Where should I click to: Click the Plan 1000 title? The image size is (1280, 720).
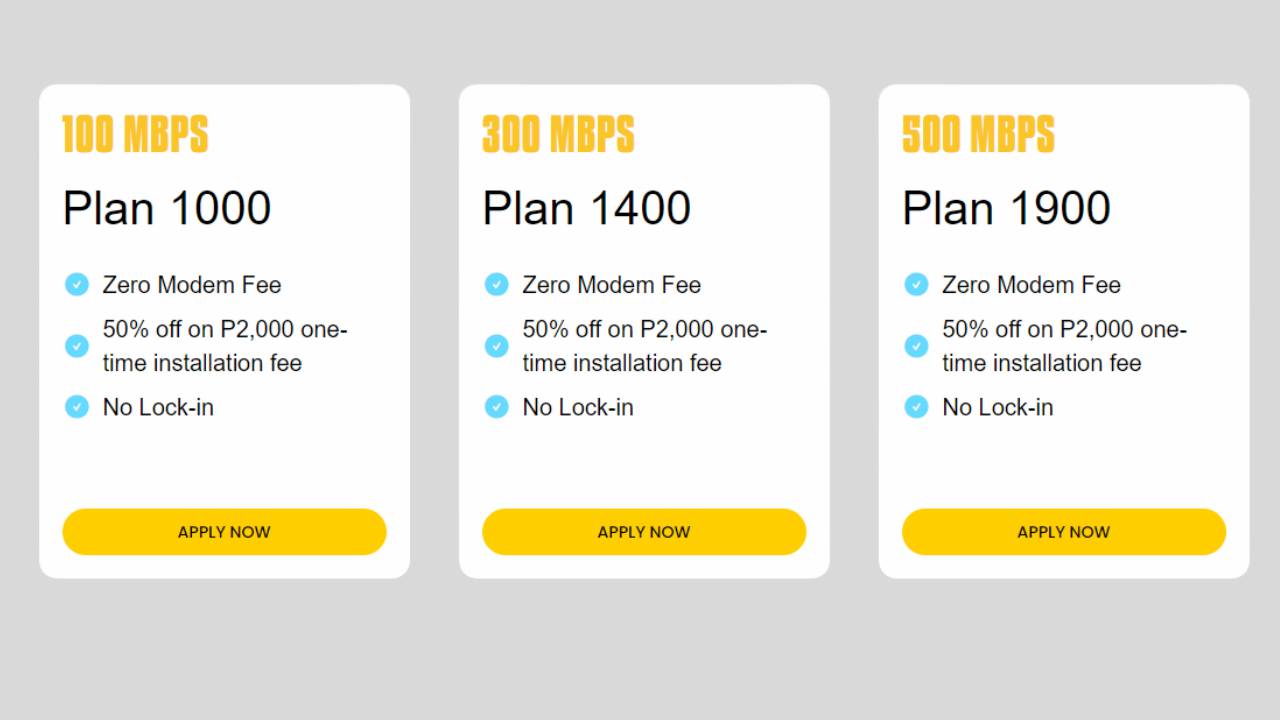tap(167, 208)
